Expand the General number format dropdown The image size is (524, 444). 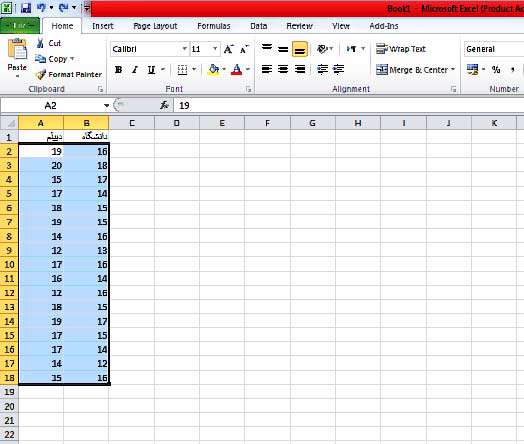pos(494,49)
